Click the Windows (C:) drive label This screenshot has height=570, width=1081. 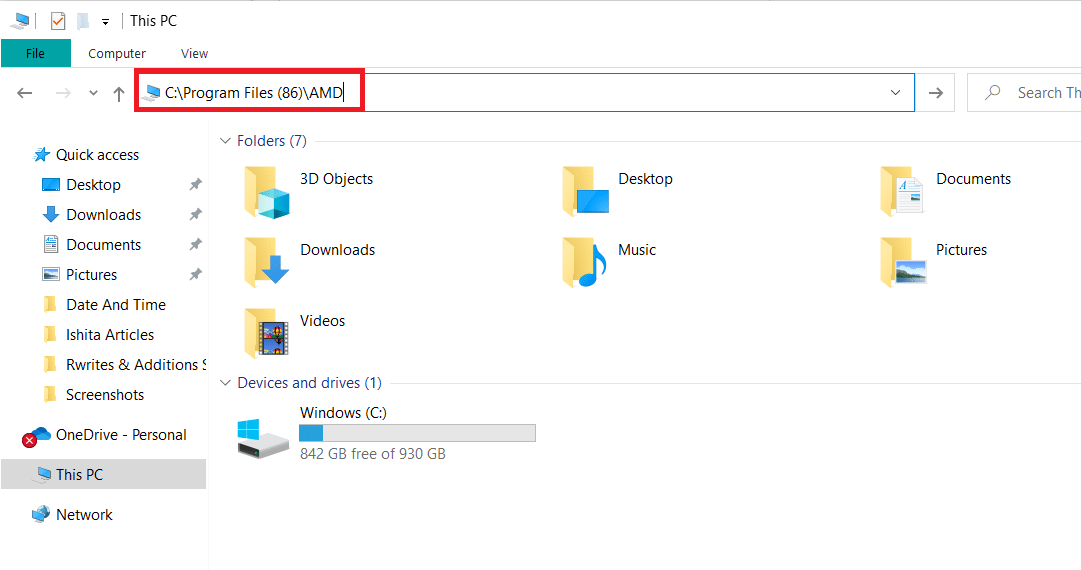tap(343, 413)
